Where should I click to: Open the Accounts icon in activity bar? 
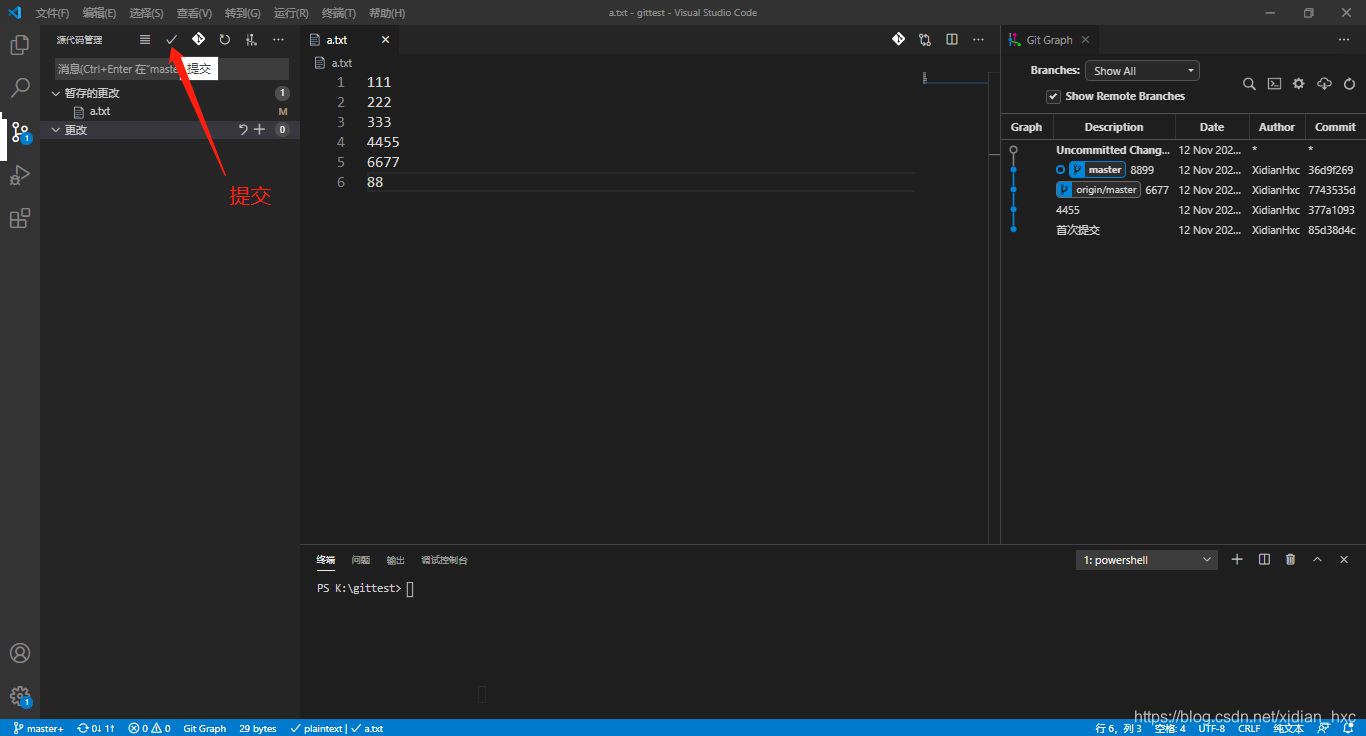click(x=19, y=653)
